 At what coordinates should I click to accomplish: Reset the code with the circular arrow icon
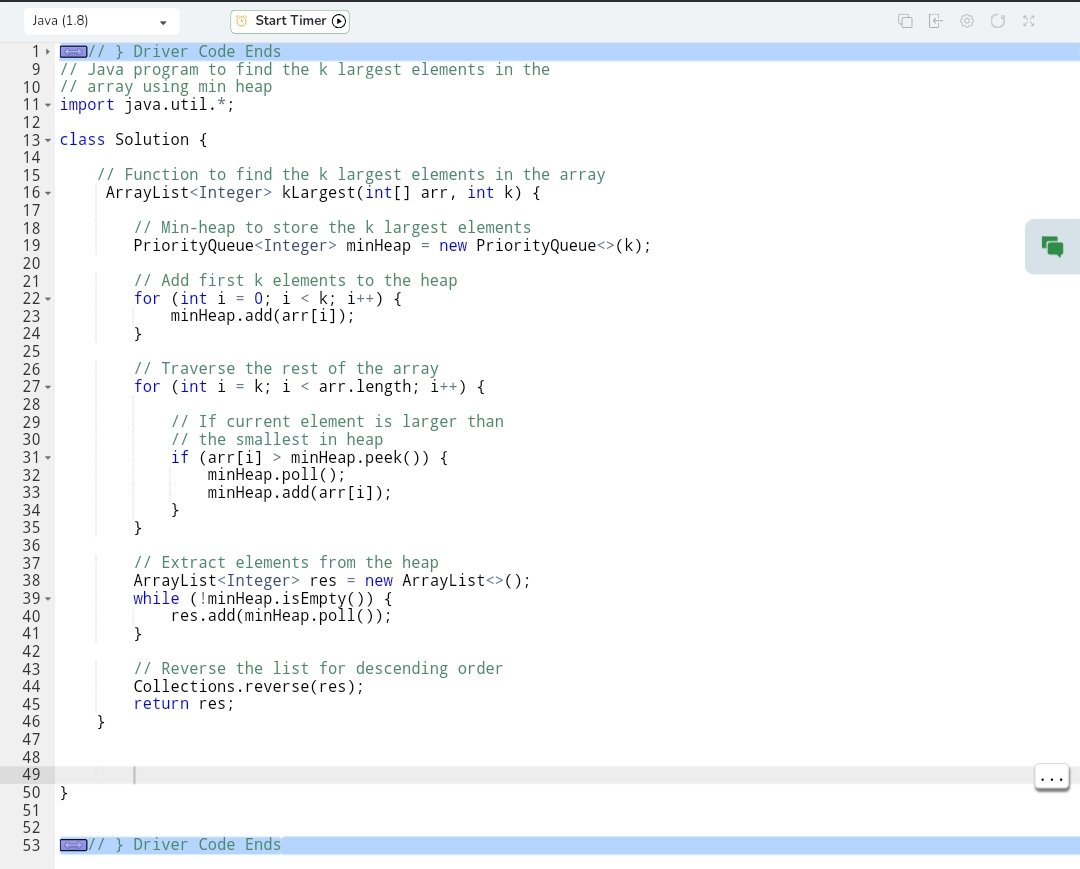click(997, 21)
